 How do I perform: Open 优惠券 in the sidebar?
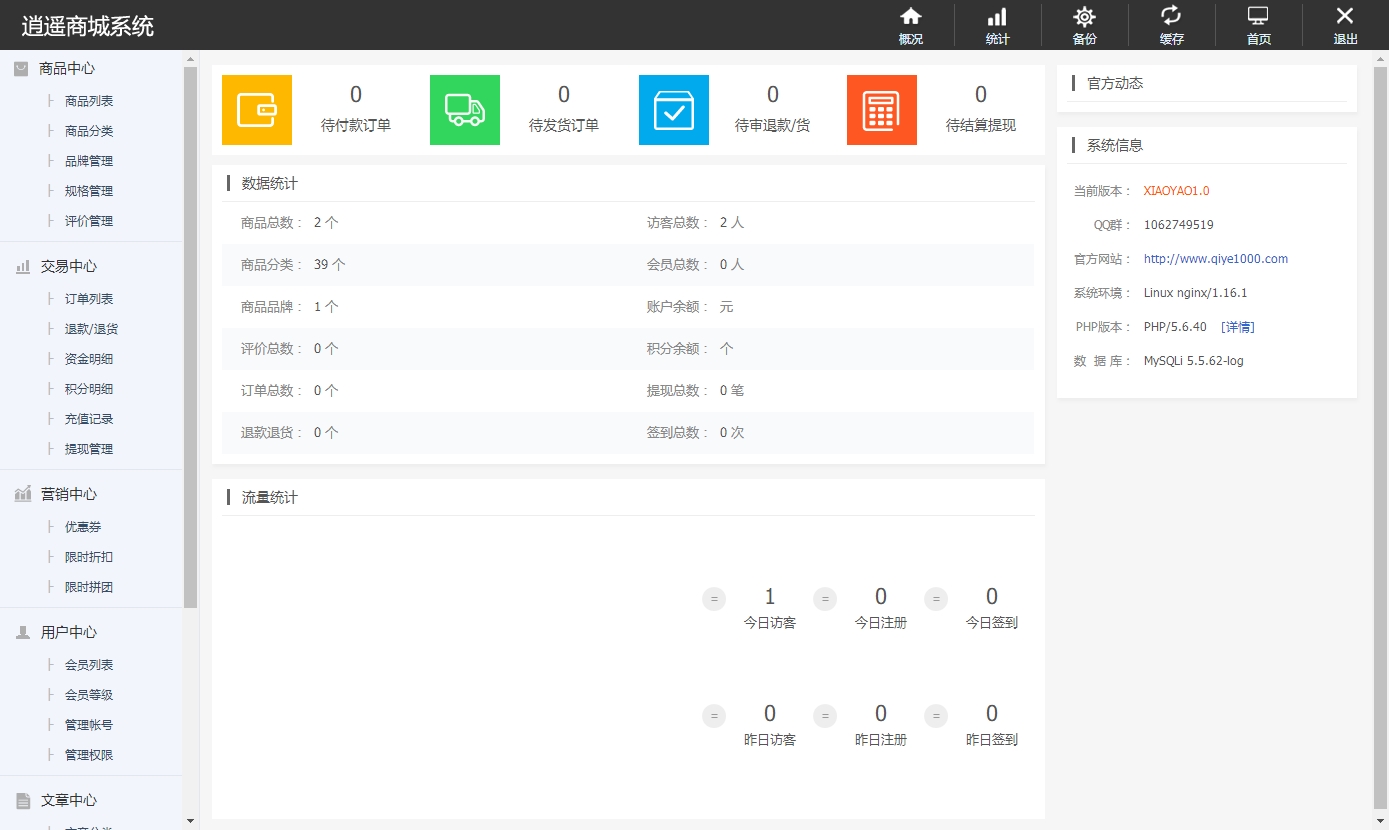point(83,527)
